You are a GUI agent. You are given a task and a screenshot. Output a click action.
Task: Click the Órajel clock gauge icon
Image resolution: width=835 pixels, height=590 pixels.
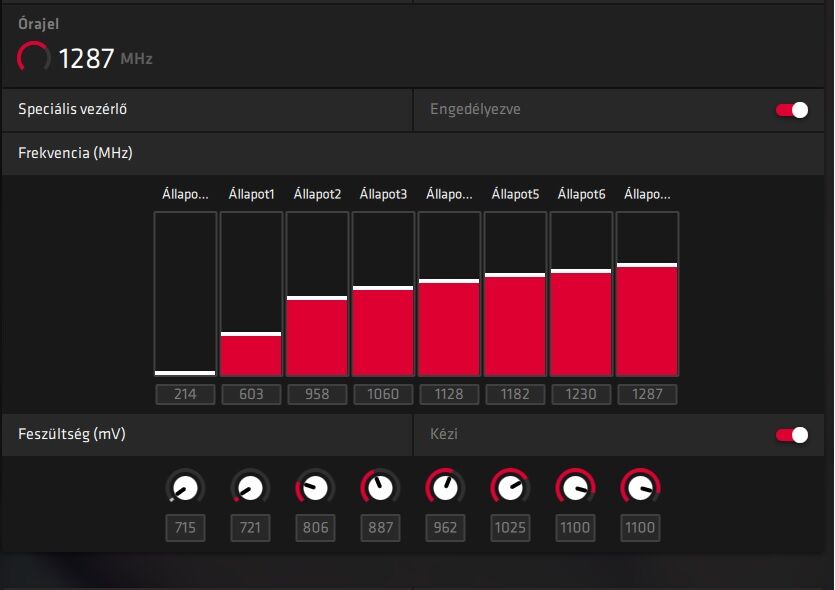pyautogui.click(x=34, y=58)
